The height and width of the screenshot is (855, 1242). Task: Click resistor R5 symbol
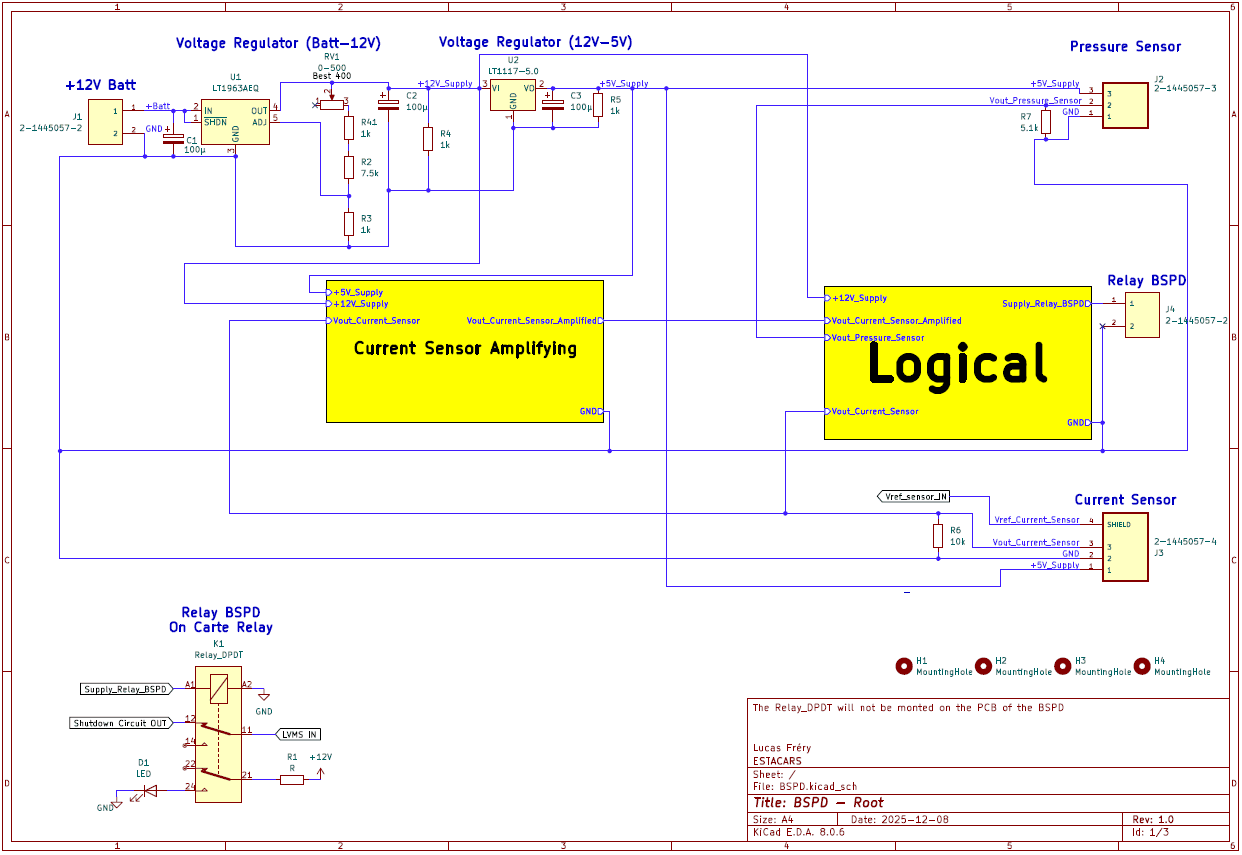coord(598,105)
